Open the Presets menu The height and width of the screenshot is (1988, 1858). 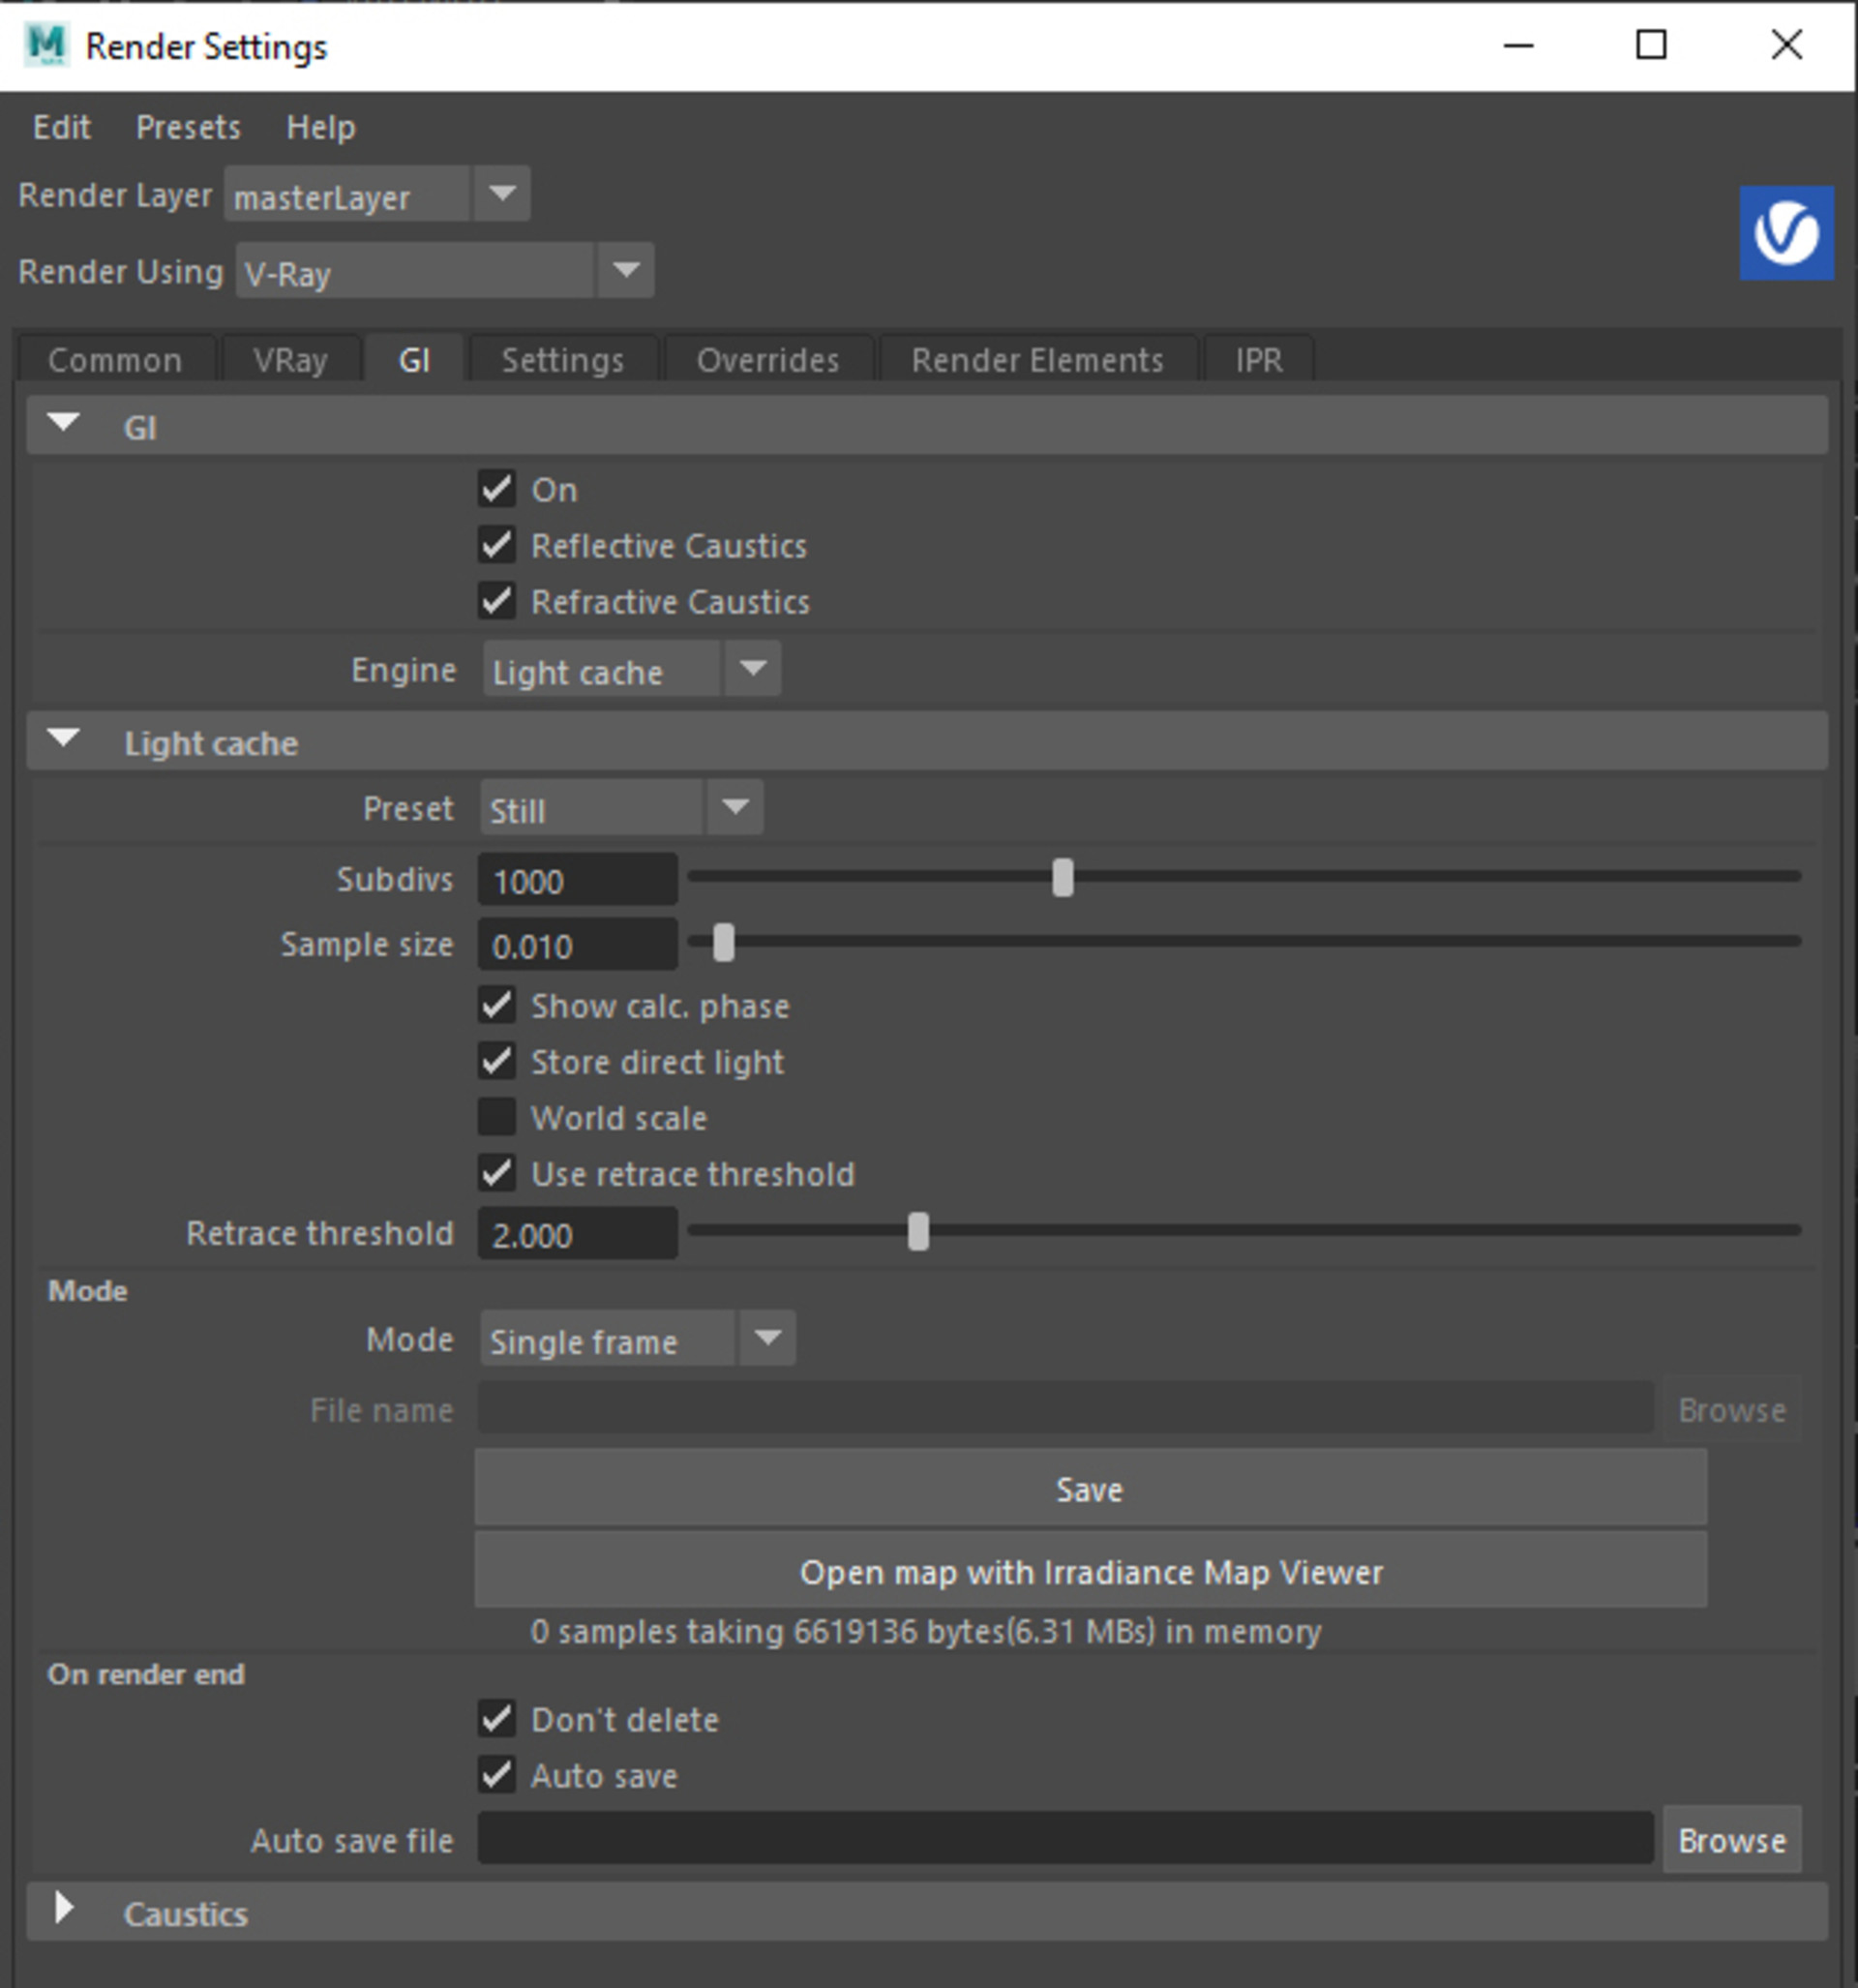pos(188,127)
